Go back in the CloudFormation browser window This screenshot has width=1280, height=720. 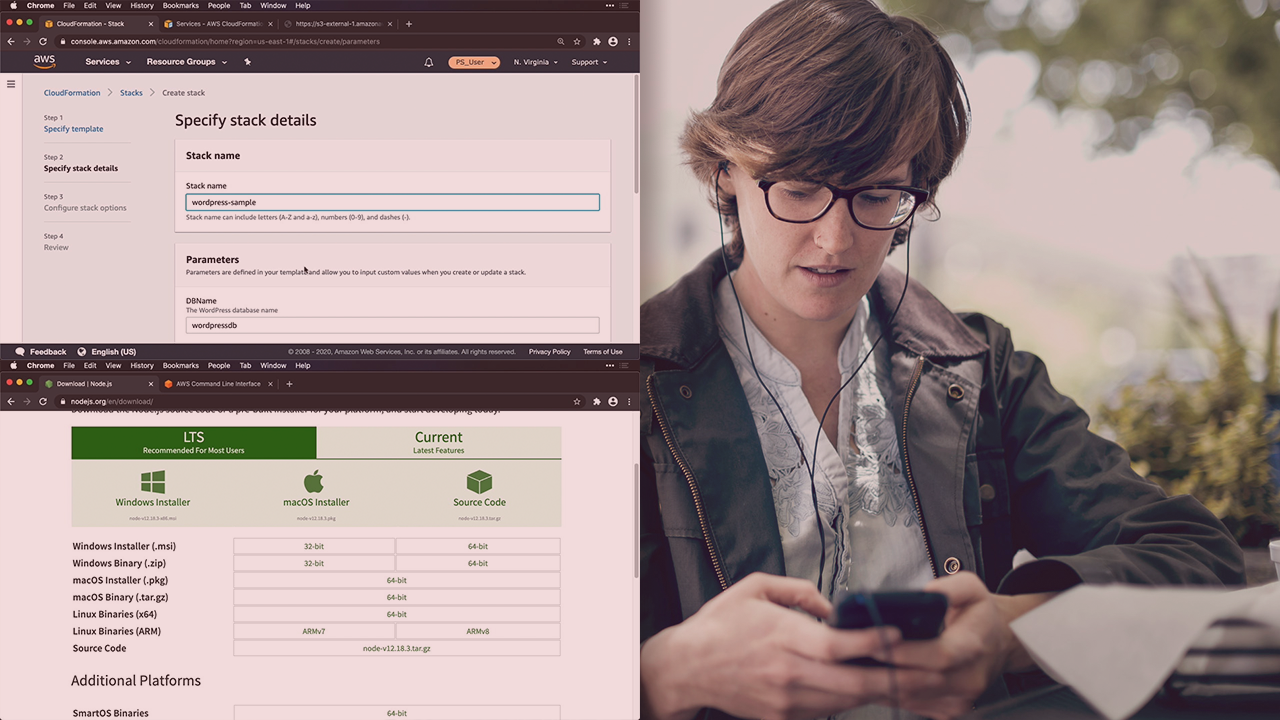(x=11, y=41)
